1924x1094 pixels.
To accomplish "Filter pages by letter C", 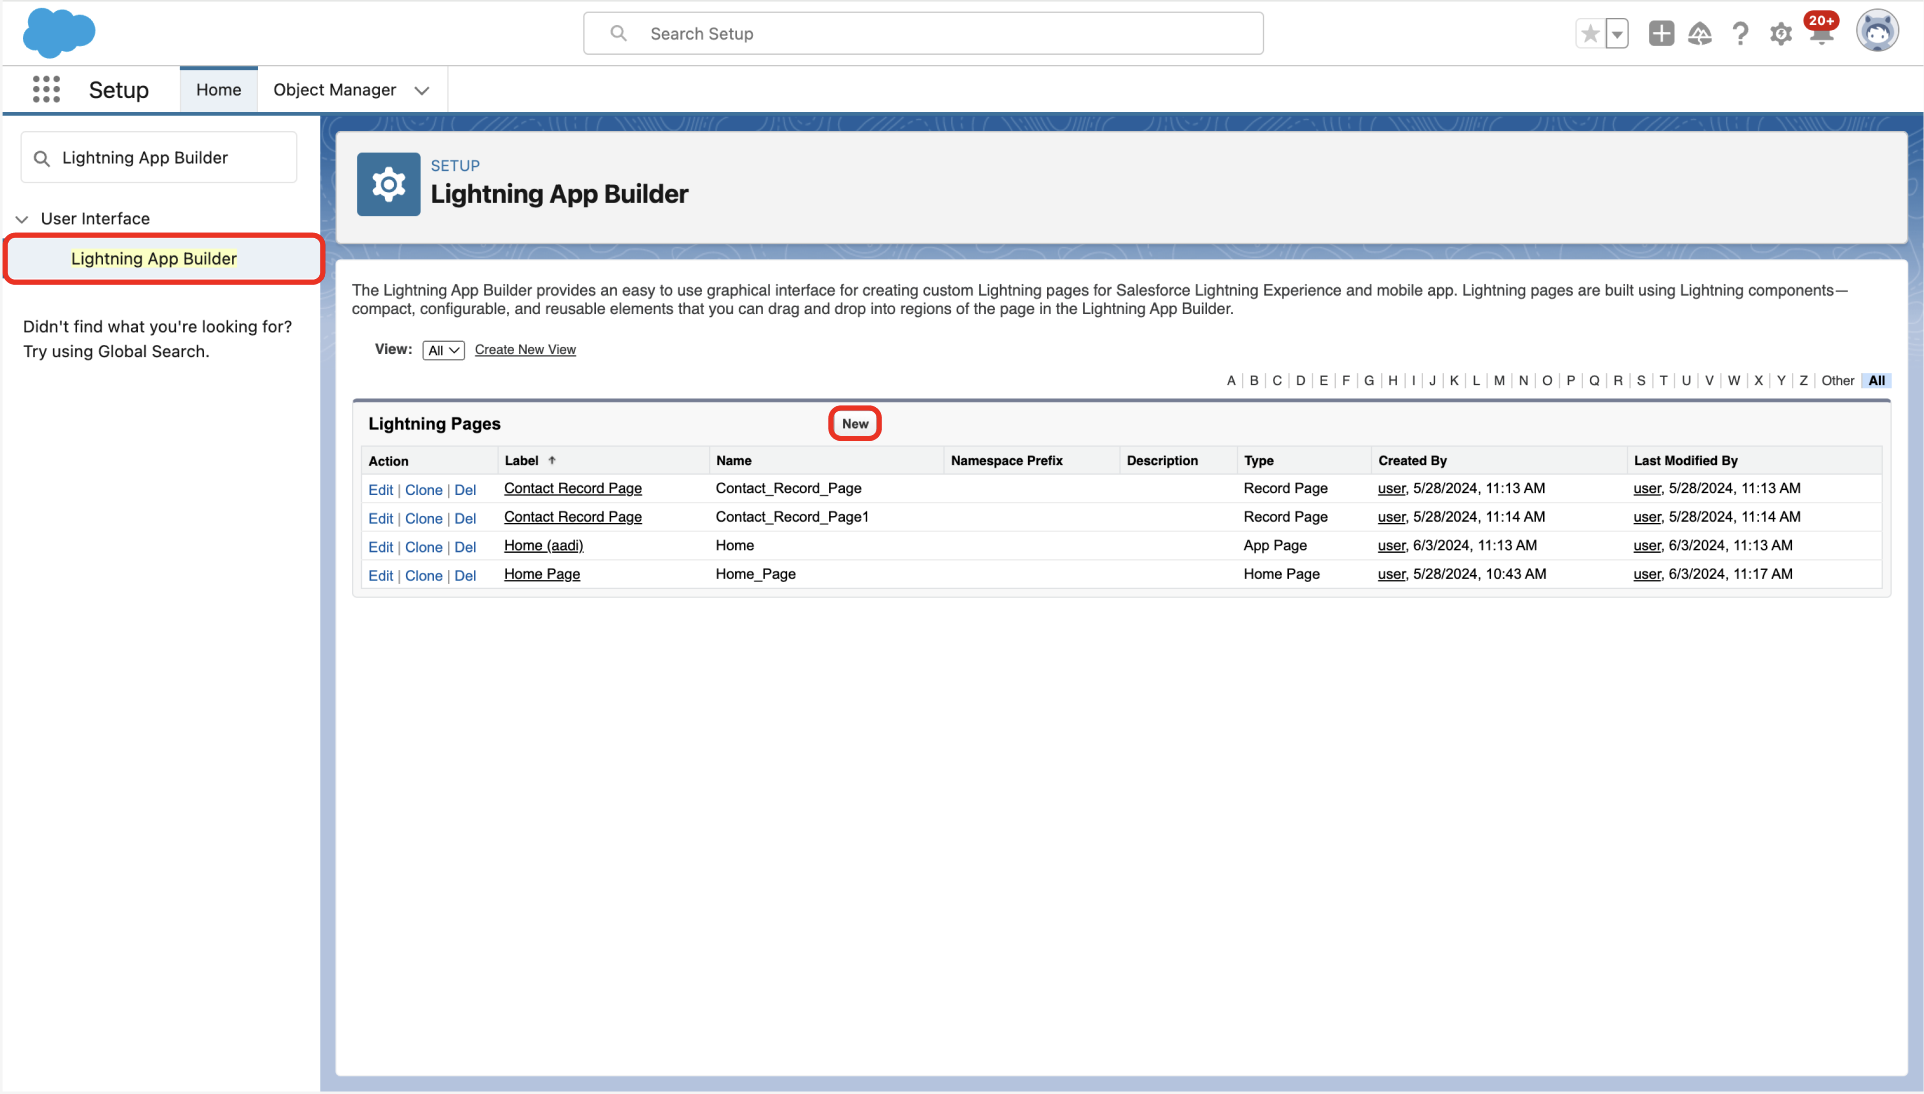I will 1277,381.
